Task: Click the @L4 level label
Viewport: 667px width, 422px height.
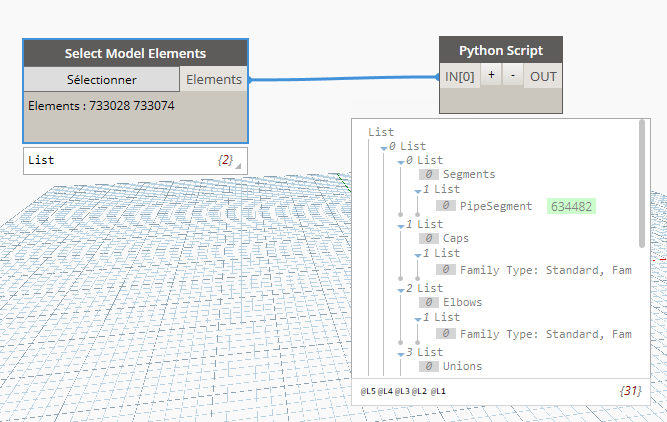Action: pyautogui.click(x=385, y=391)
